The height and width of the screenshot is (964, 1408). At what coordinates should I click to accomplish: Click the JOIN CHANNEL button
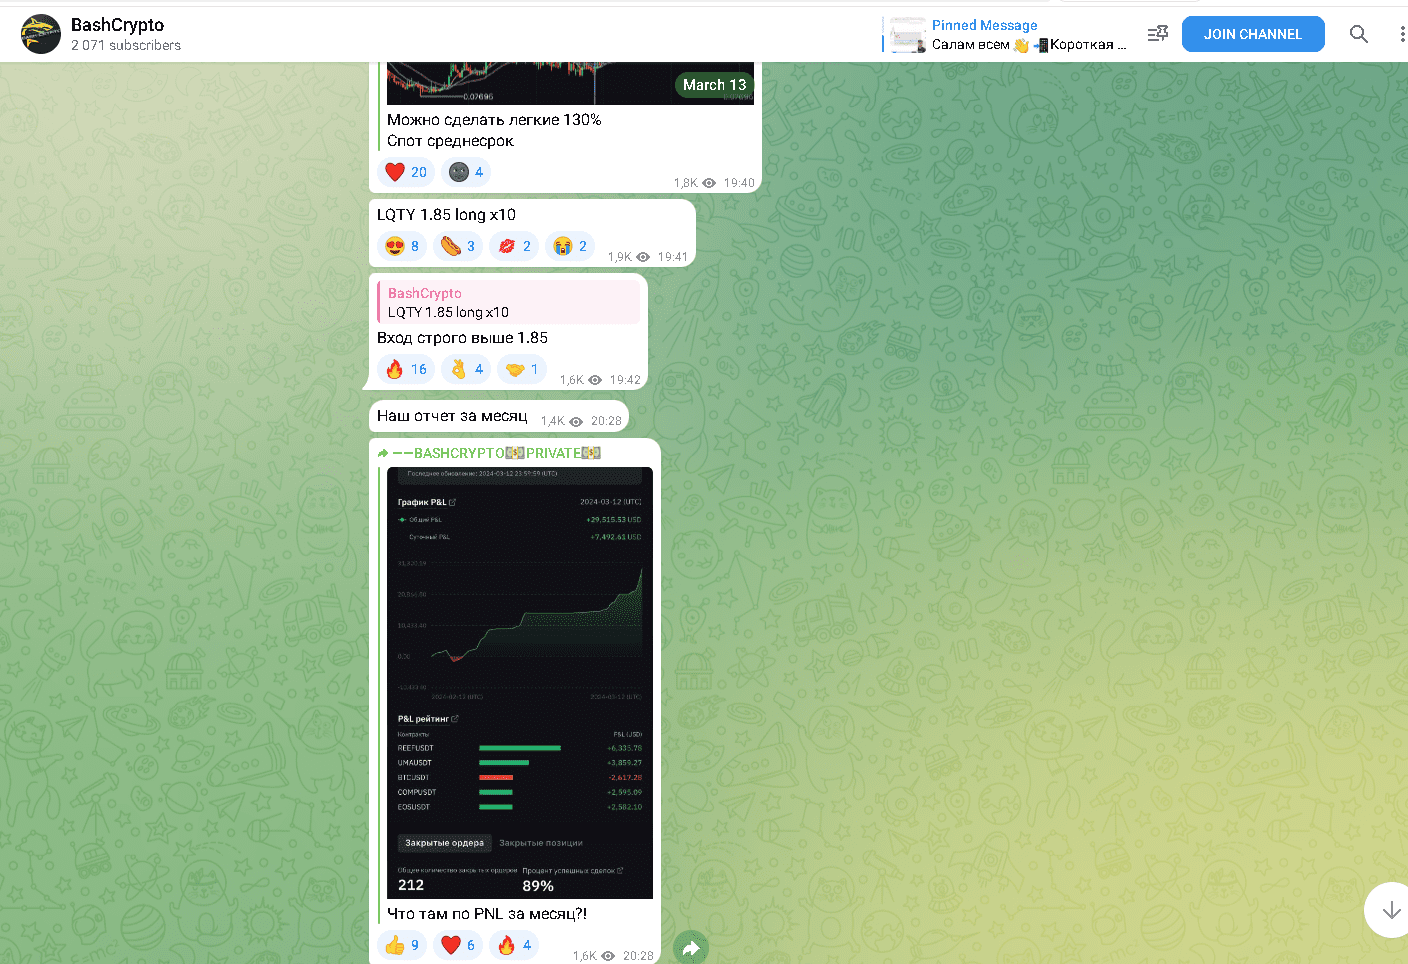point(1253,34)
